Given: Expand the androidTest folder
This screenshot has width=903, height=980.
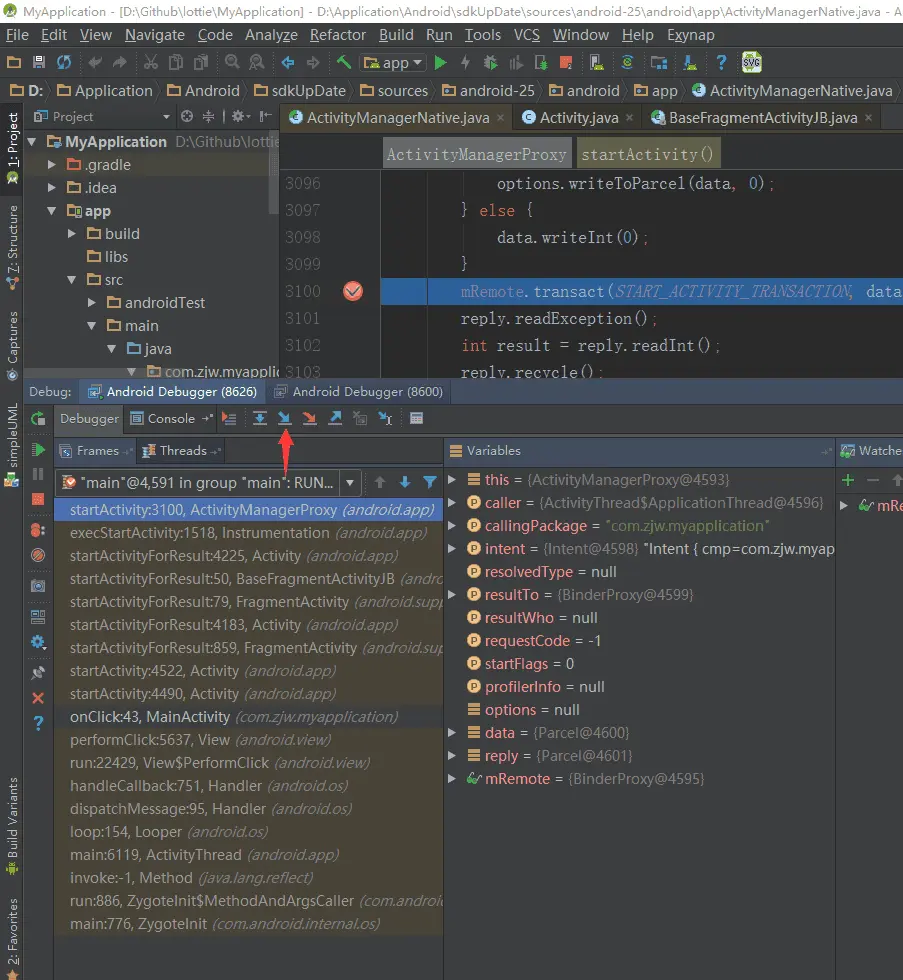Looking at the screenshot, I should (x=92, y=302).
